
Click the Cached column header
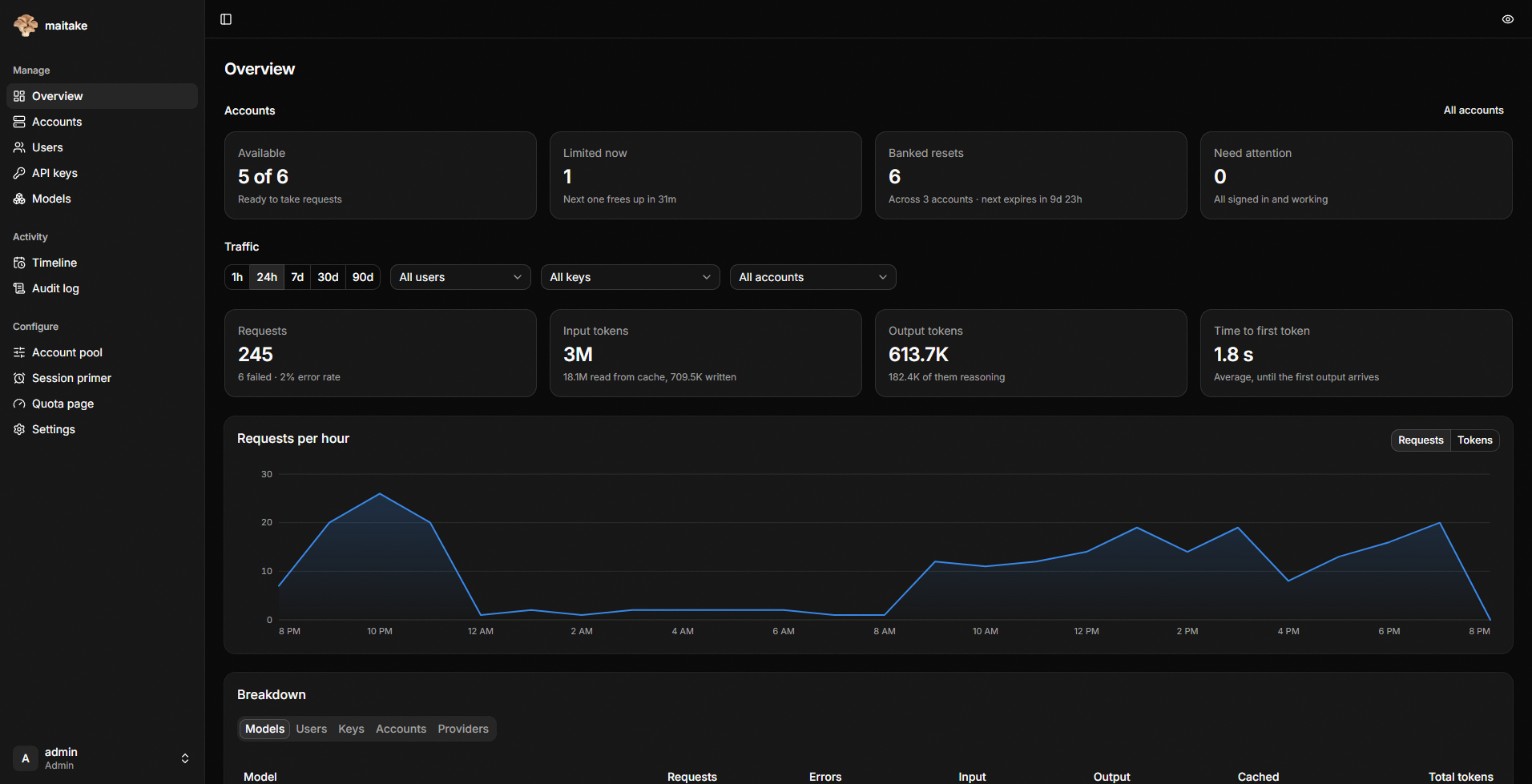pos(1258,777)
